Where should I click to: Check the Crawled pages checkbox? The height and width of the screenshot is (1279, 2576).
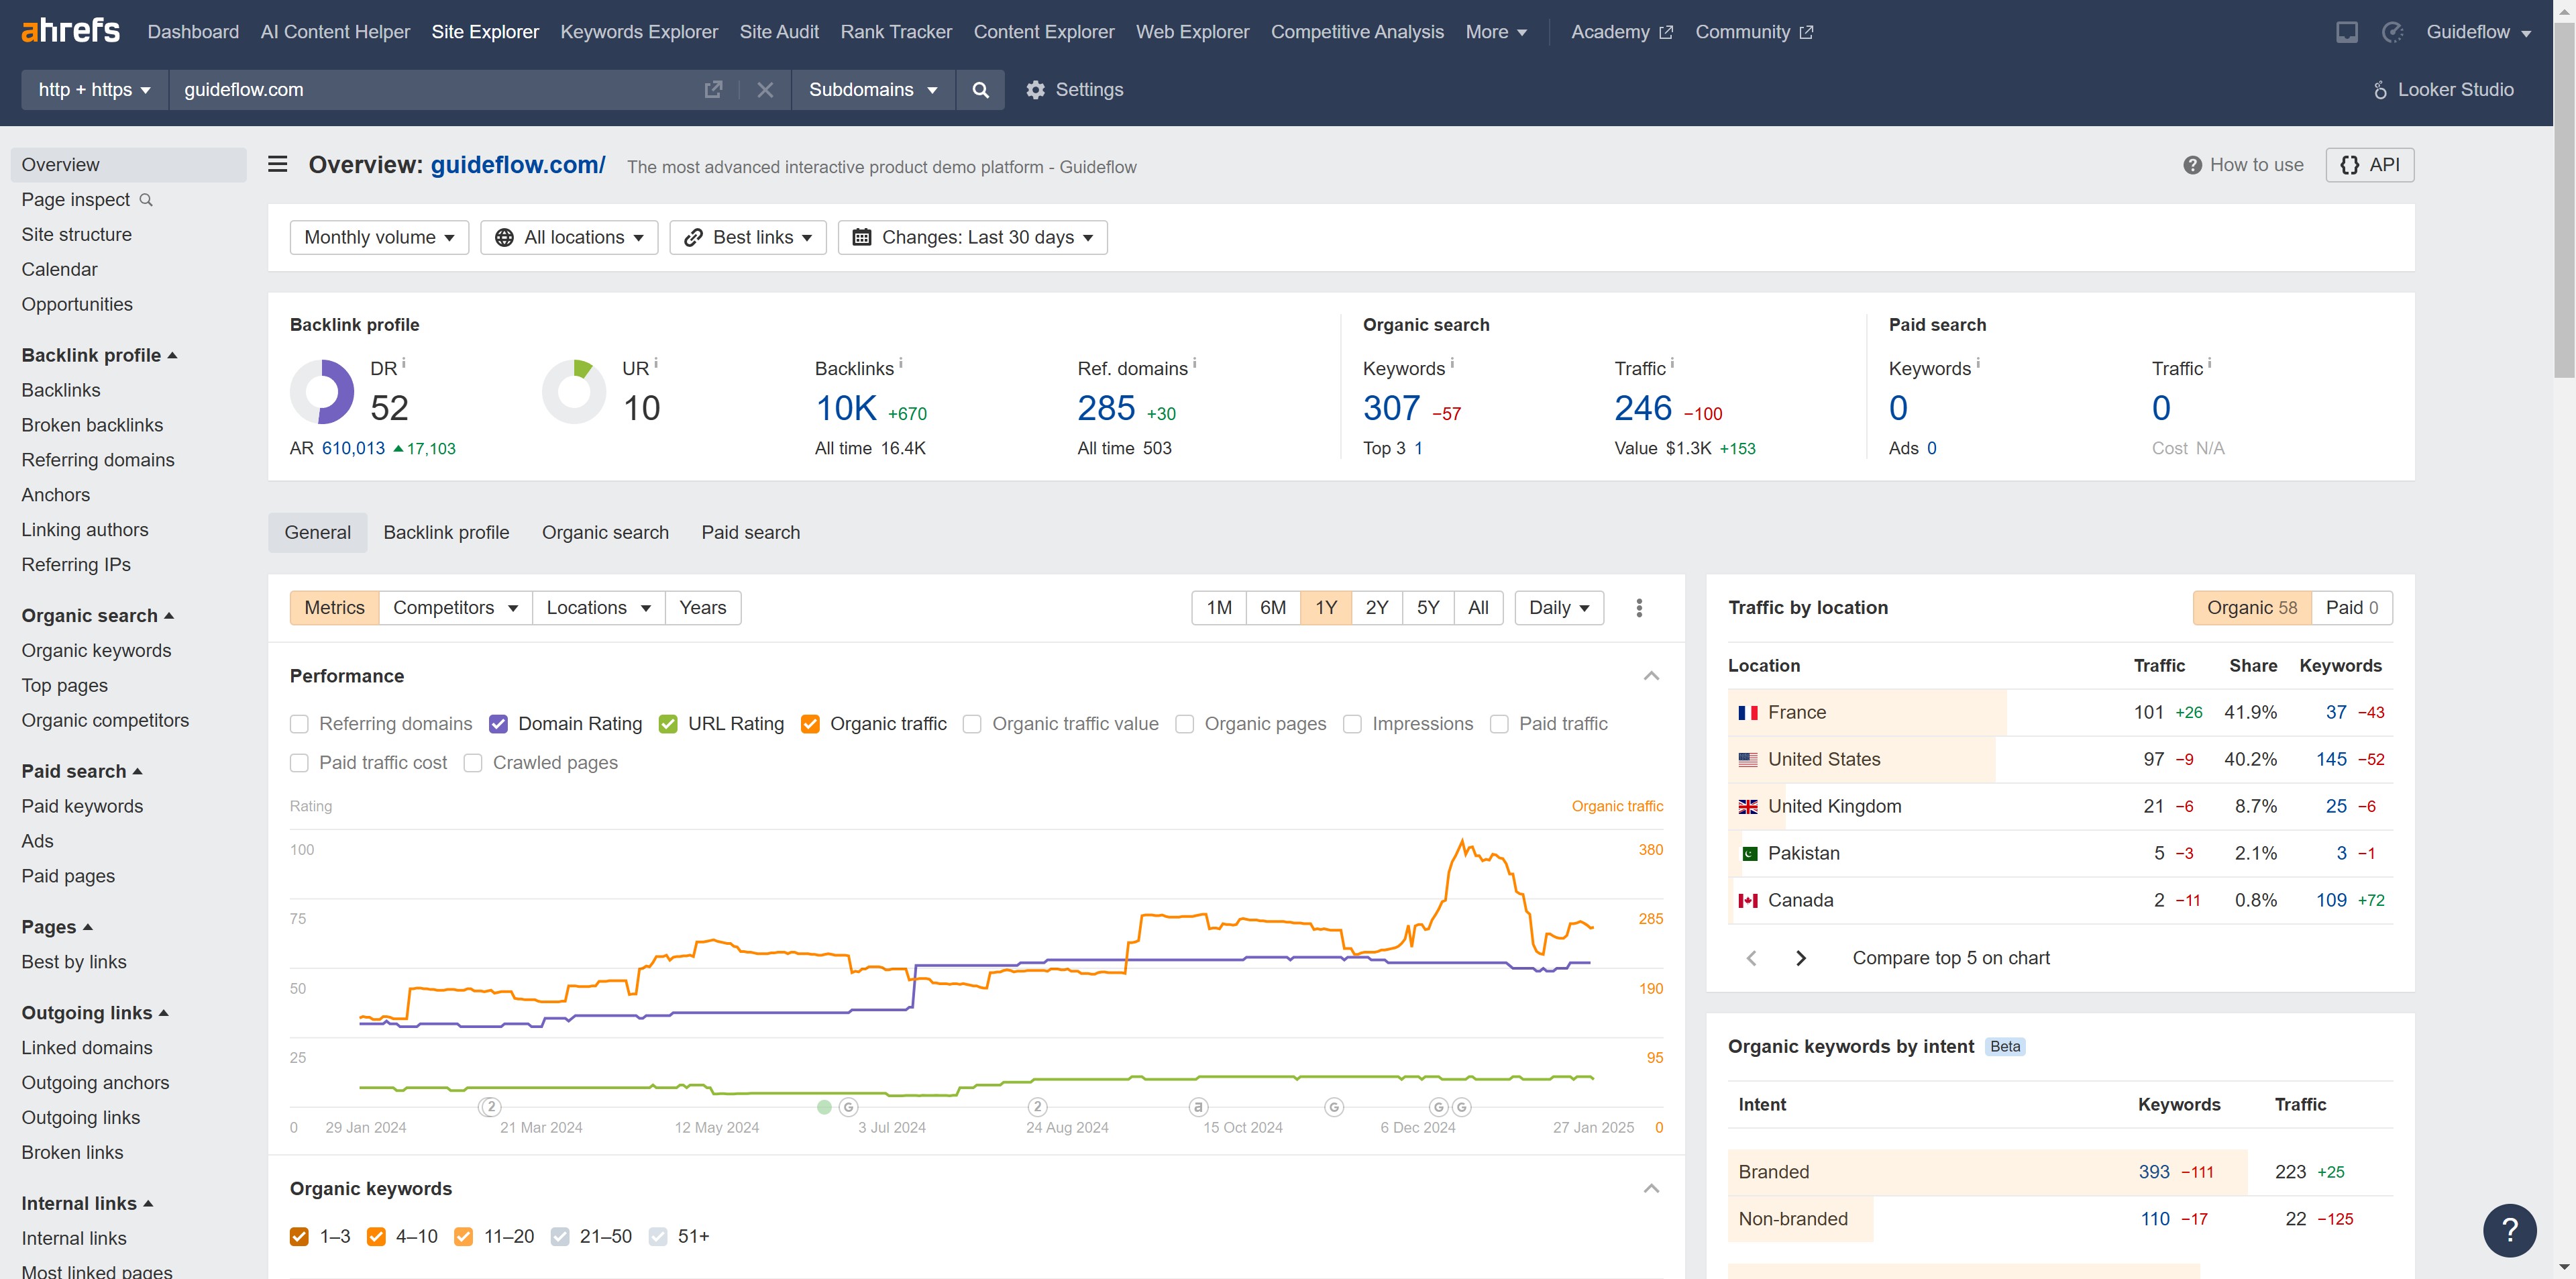[473, 763]
